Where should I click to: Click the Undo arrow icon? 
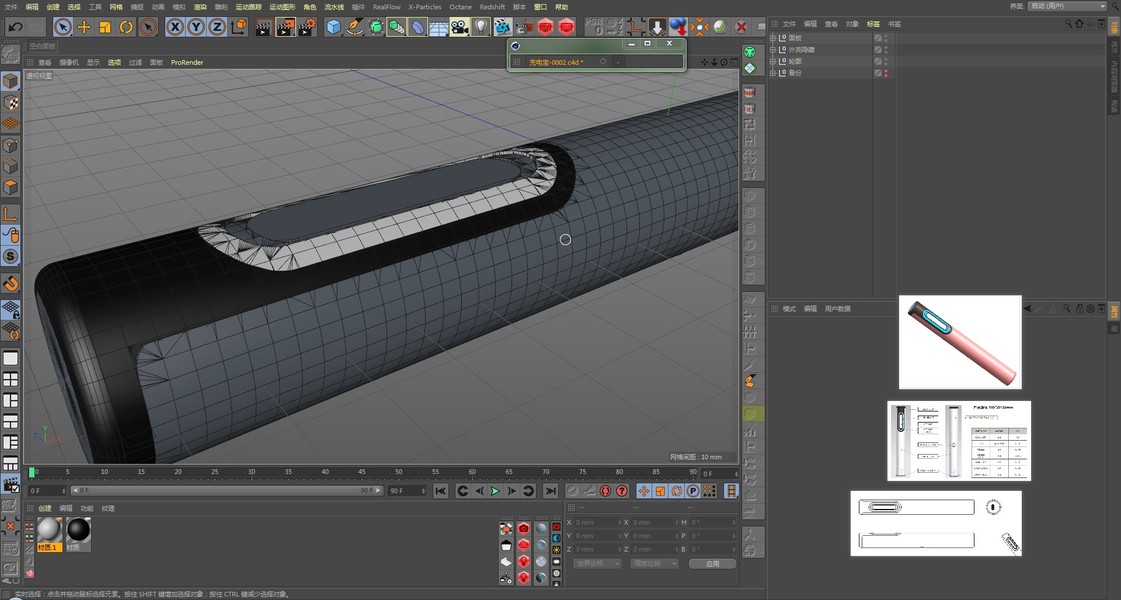[x=15, y=27]
